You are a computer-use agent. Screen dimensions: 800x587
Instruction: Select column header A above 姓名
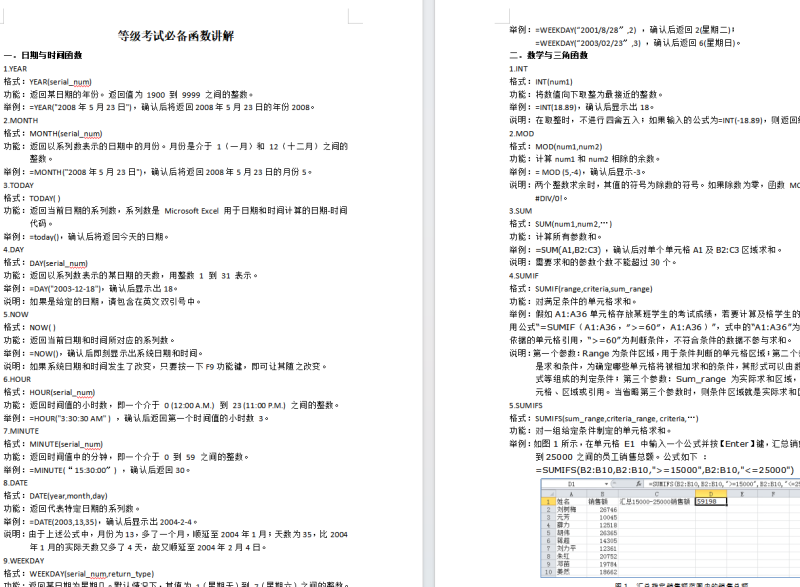[570, 494]
